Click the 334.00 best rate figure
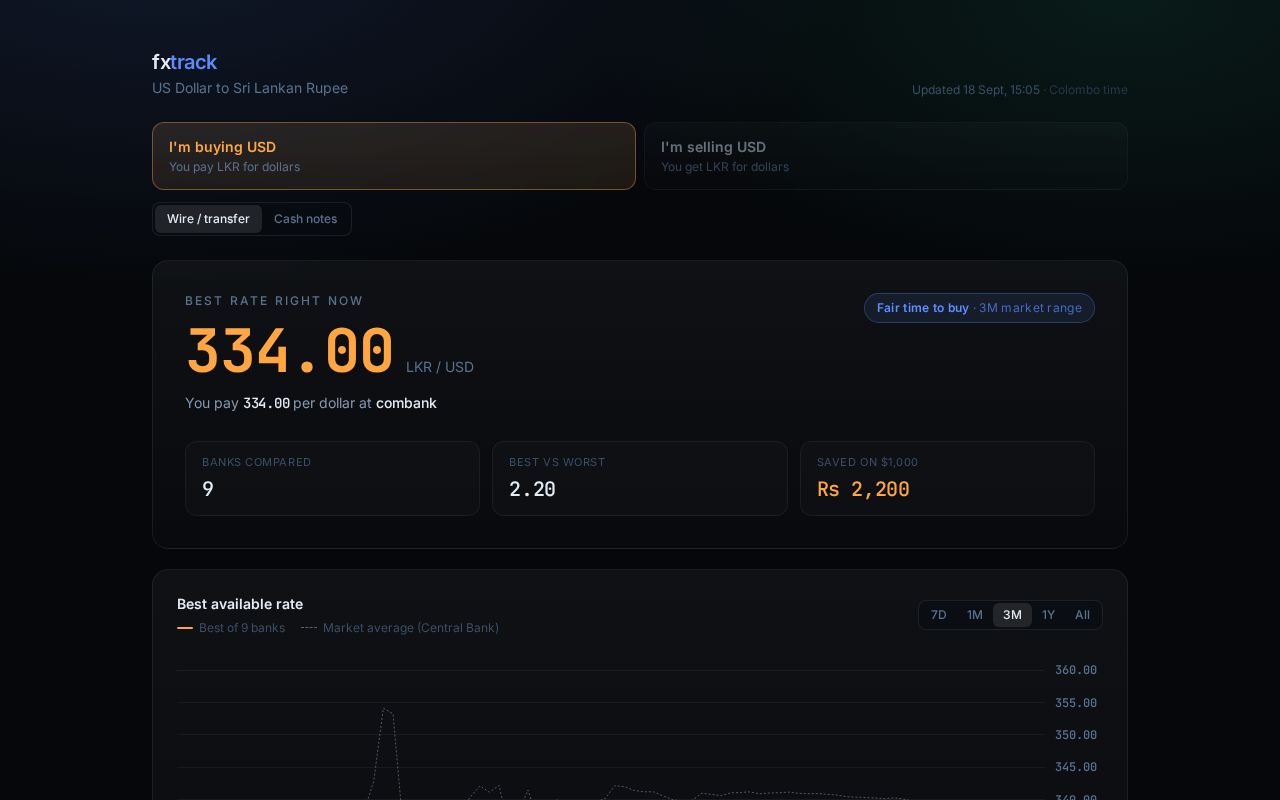Image resolution: width=1280 pixels, height=800 pixels. (290, 351)
